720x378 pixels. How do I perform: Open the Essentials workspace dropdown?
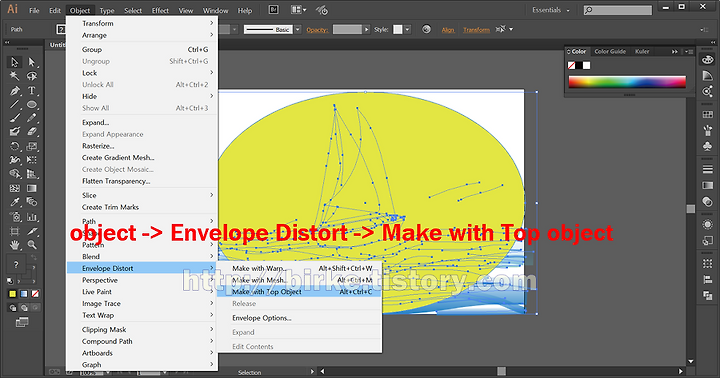[551, 10]
